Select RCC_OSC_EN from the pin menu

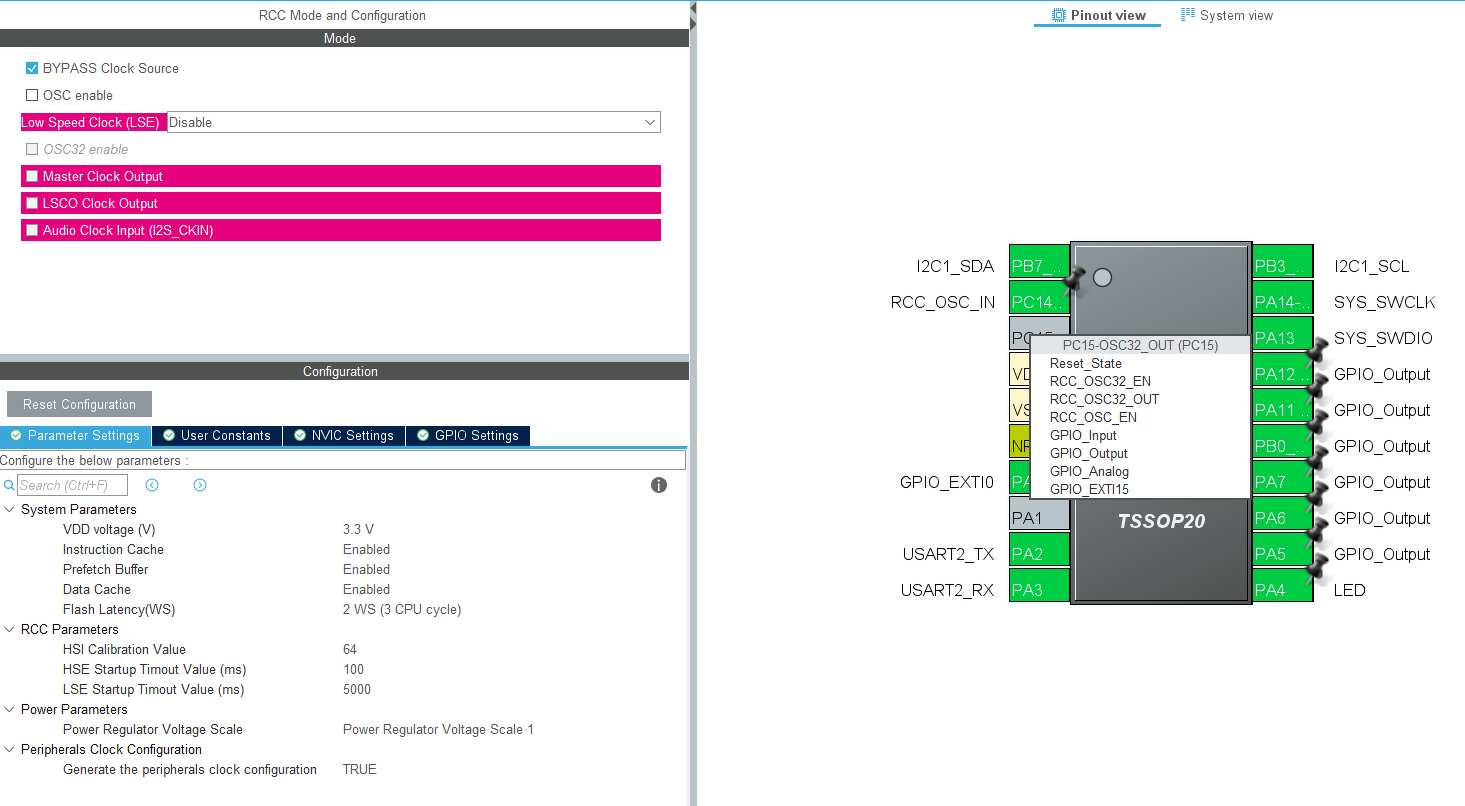tap(1093, 417)
